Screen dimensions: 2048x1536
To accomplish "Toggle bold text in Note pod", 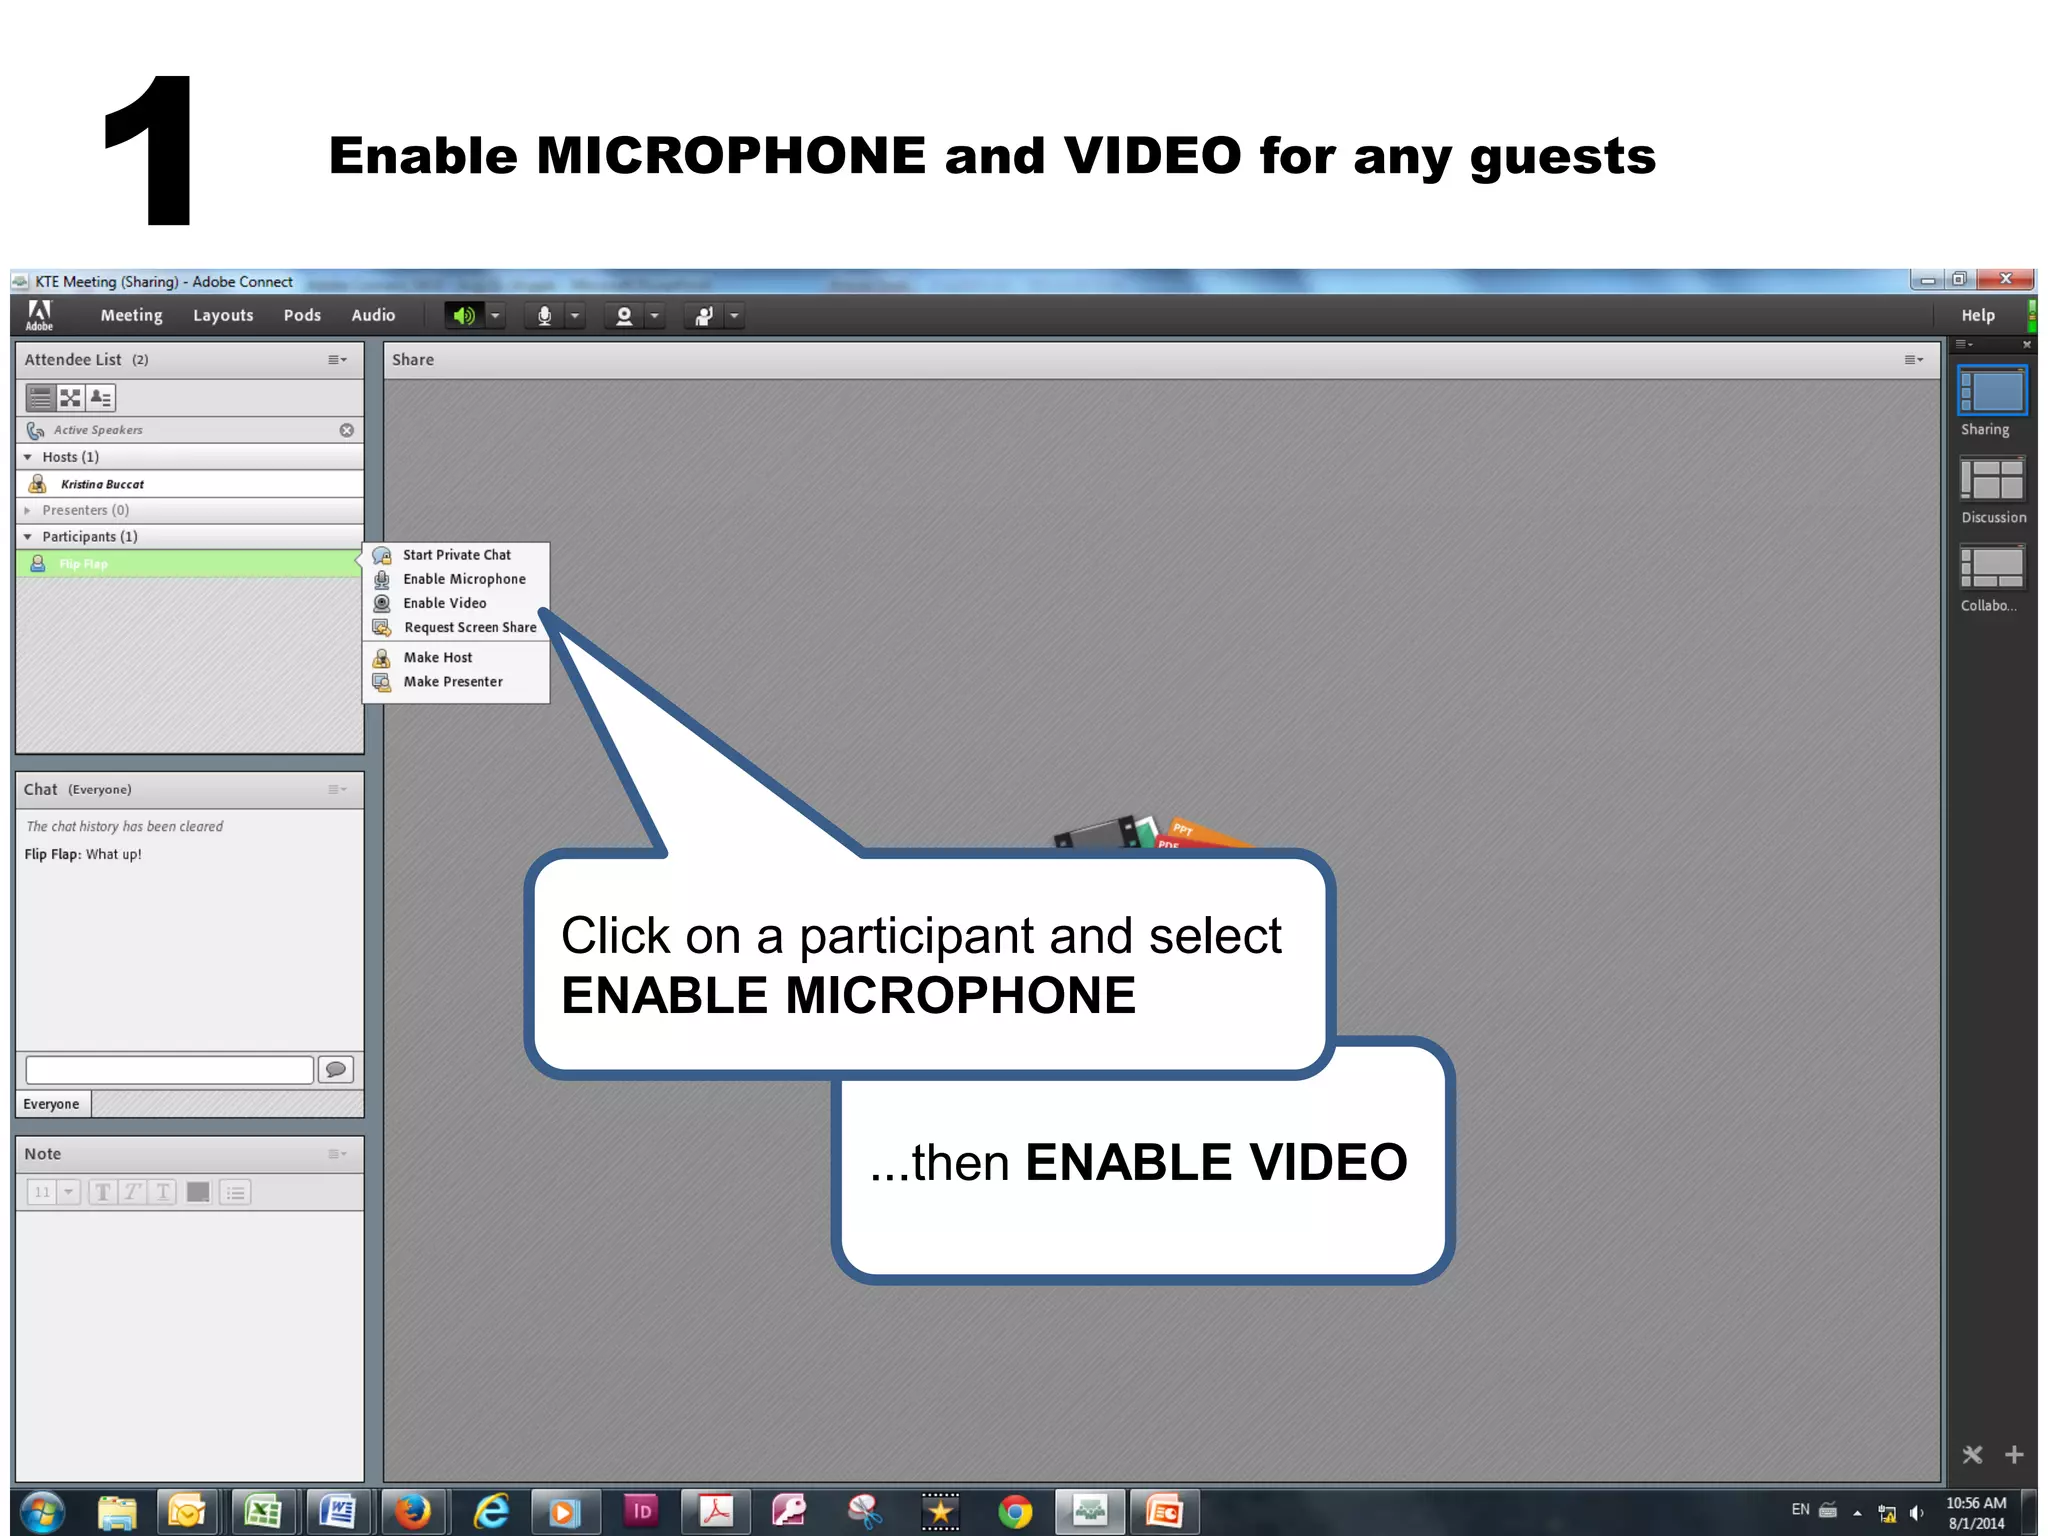I will click(x=103, y=1192).
